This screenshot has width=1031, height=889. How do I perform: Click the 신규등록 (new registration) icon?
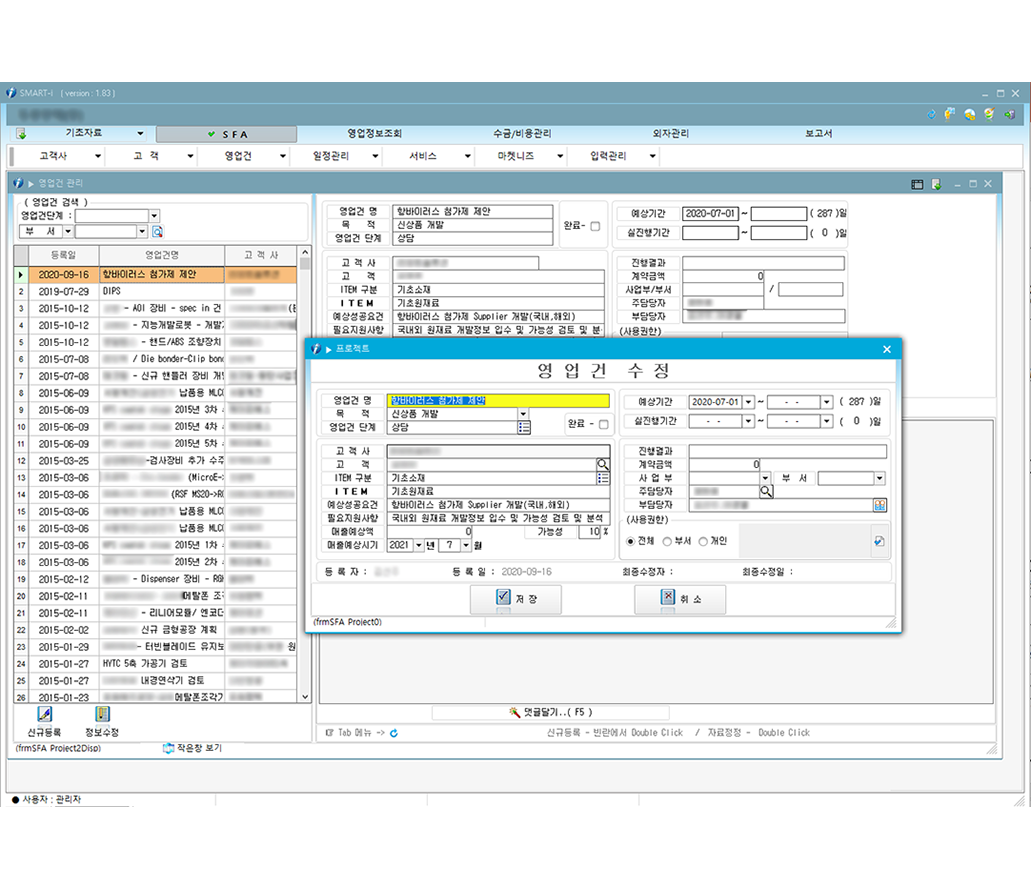[x=44, y=715]
